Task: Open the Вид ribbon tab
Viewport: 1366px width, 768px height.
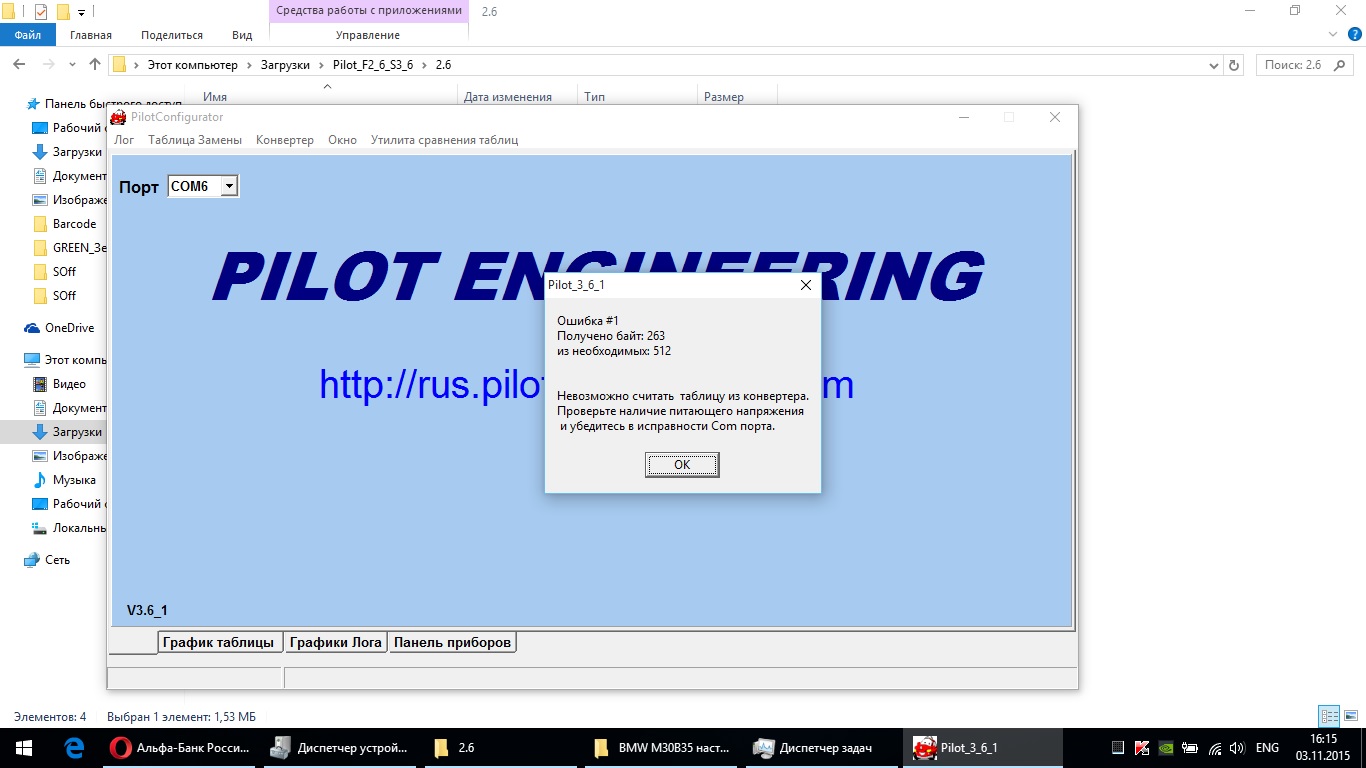Action: coord(242,35)
